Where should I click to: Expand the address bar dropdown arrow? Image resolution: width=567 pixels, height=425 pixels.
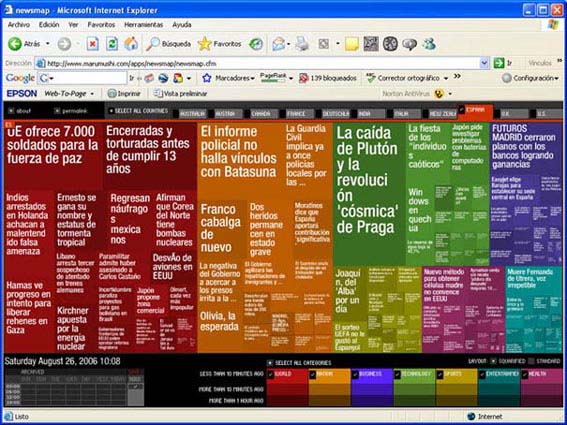[x=485, y=63]
